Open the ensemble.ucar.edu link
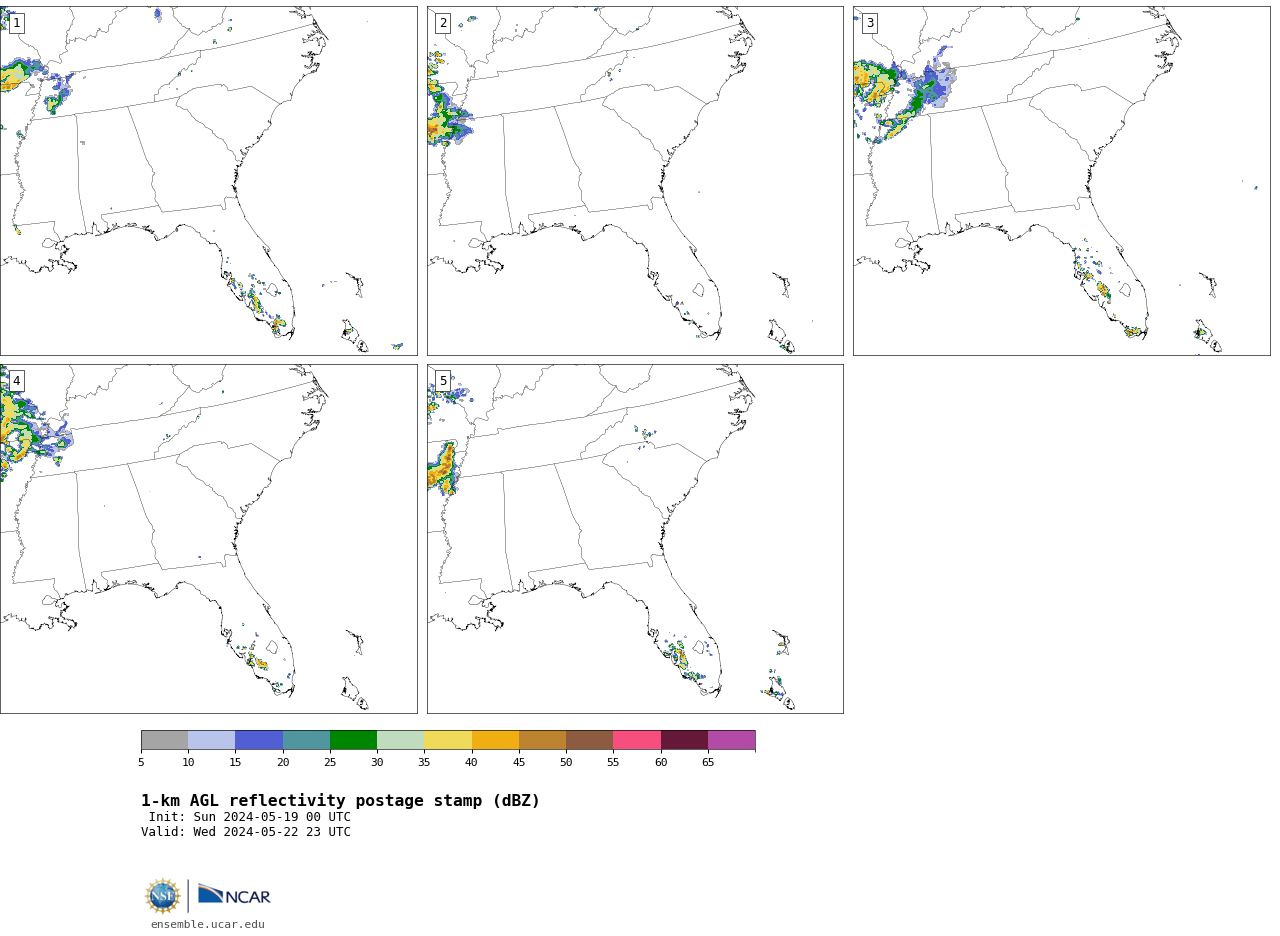Image resolution: width=1280 pixels, height=936 pixels. click(x=208, y=925)
